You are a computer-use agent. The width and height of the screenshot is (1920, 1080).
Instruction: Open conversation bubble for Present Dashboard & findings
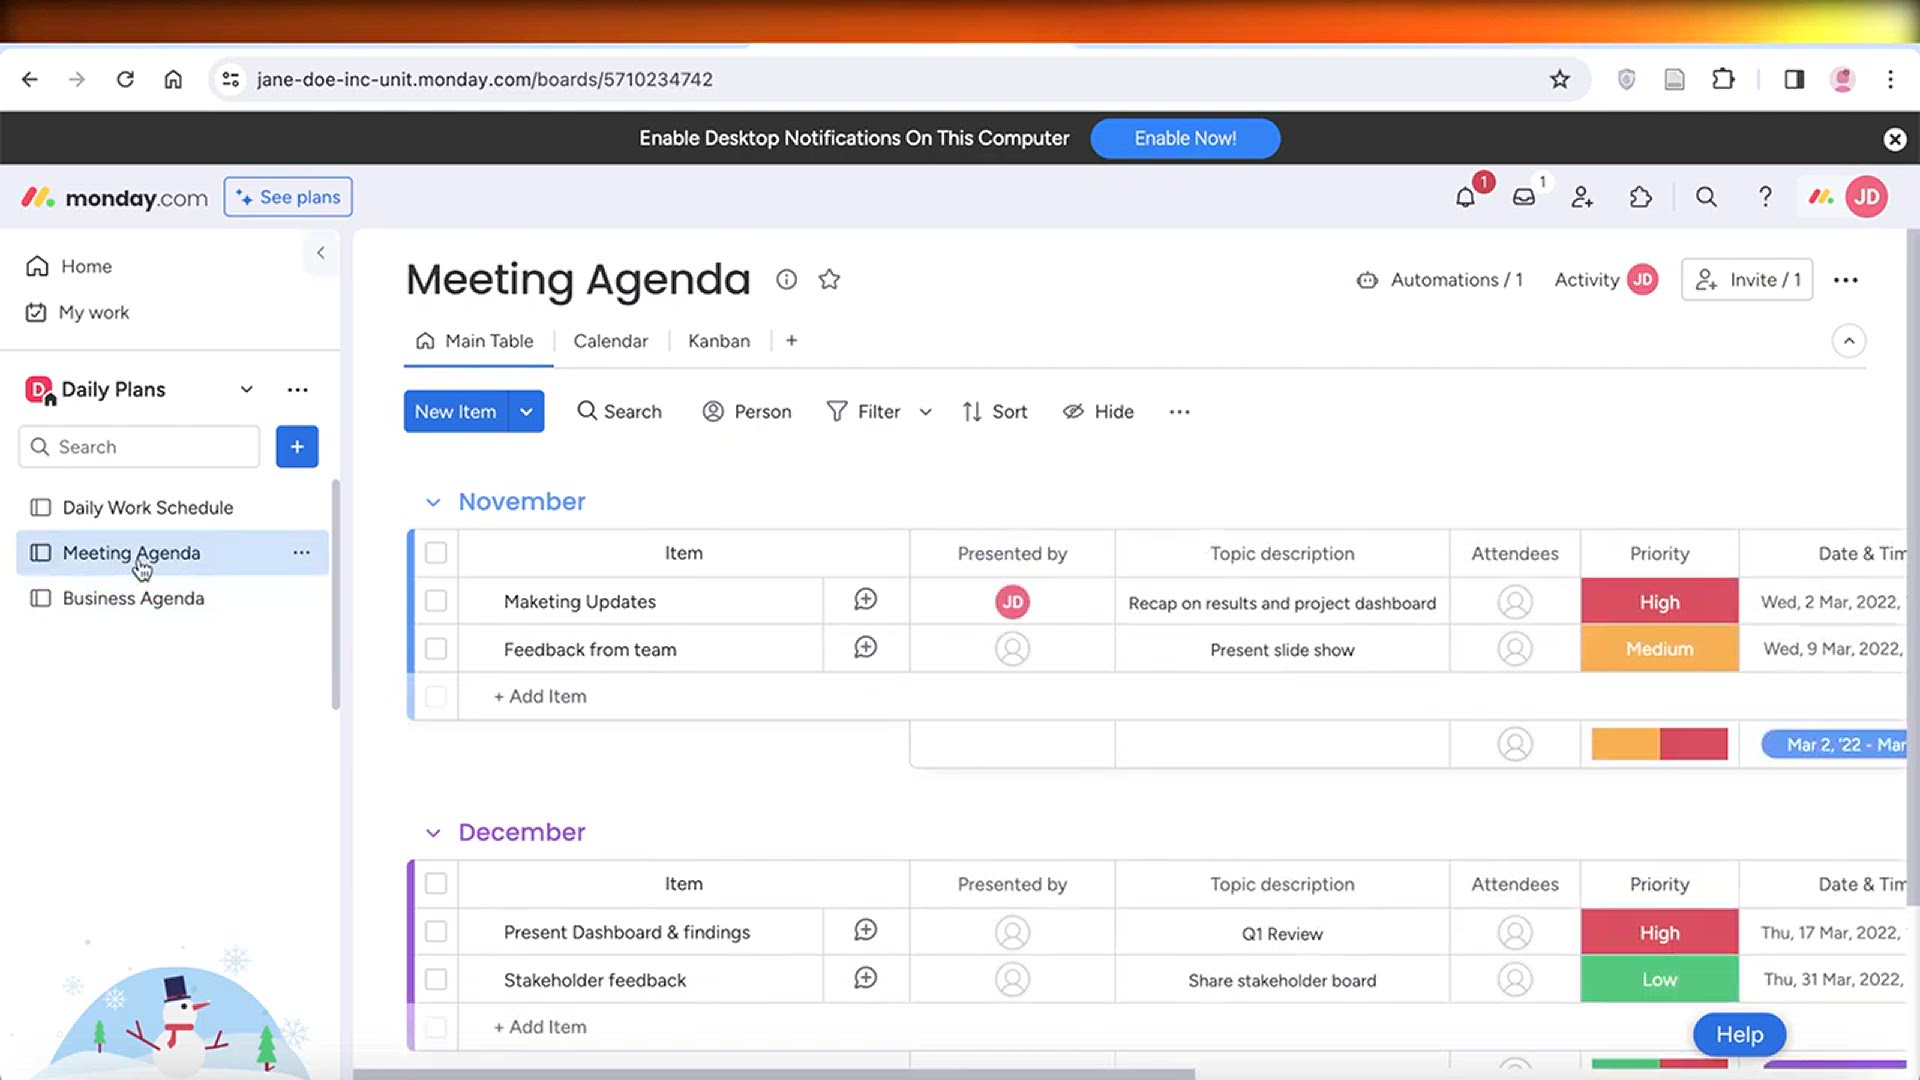[866, 931]
